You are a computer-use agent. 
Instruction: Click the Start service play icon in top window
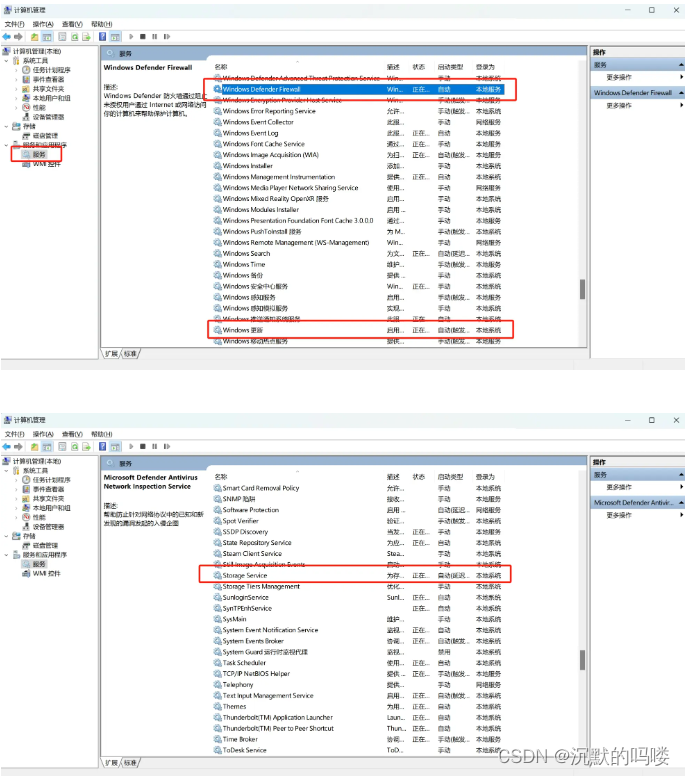(x=131, y=37)
